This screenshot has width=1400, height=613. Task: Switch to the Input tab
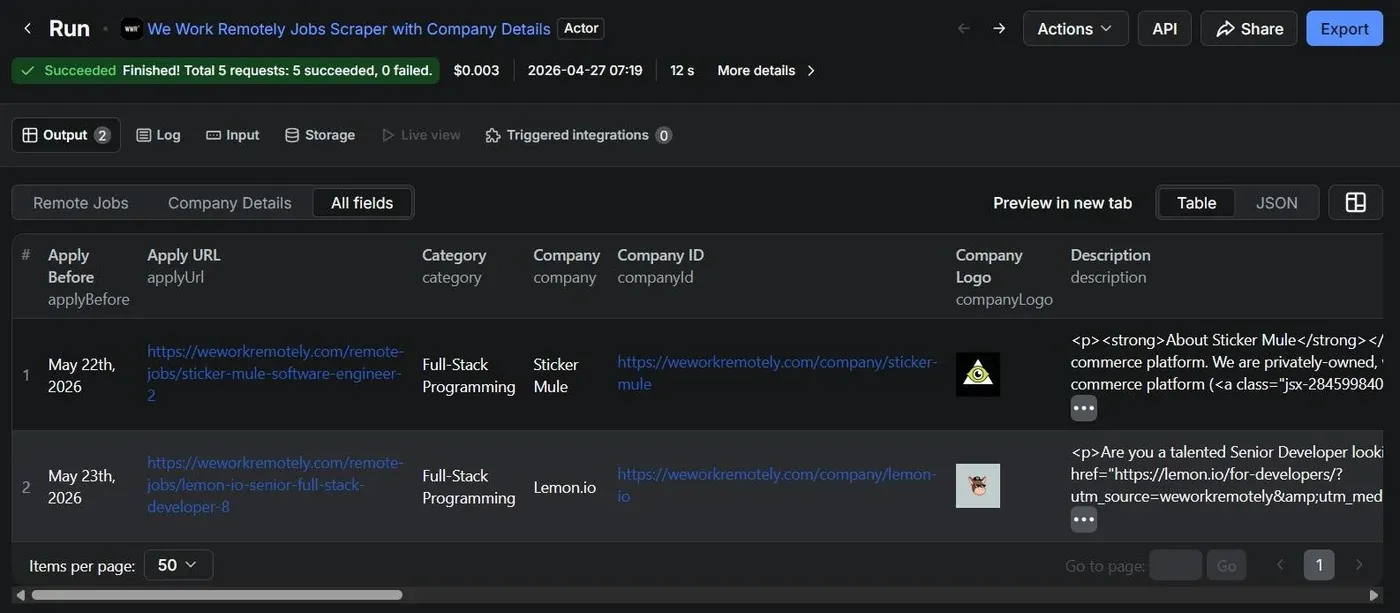tap(232, 135)
